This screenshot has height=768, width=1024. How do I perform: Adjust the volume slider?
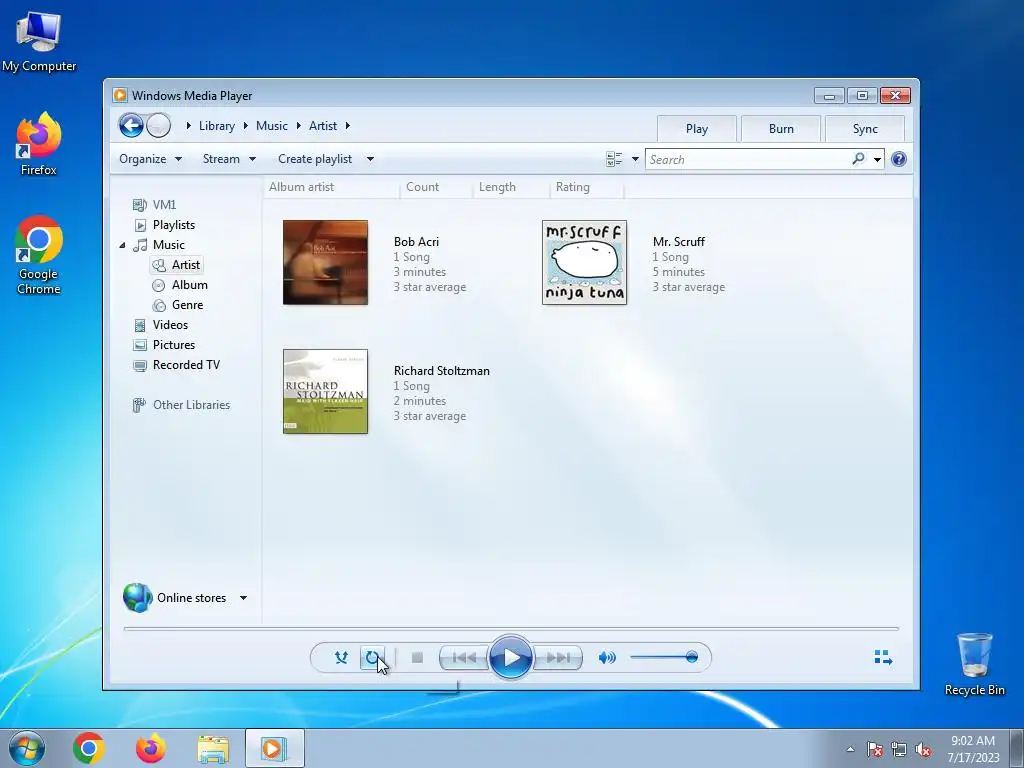coord(664,657)
